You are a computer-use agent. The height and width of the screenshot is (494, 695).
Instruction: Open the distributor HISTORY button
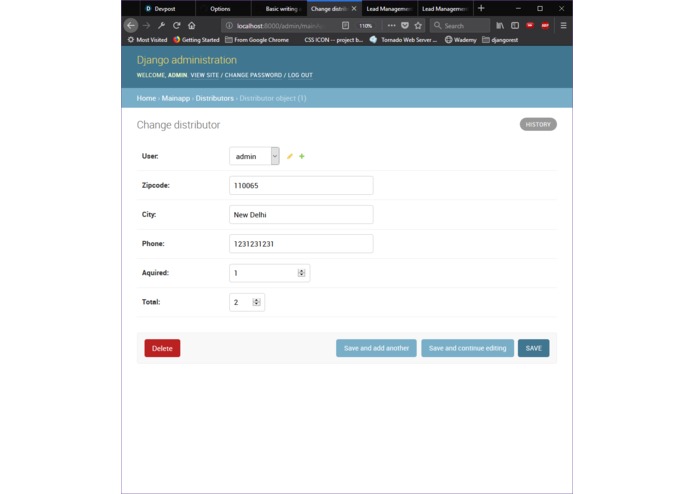point(538,124)
